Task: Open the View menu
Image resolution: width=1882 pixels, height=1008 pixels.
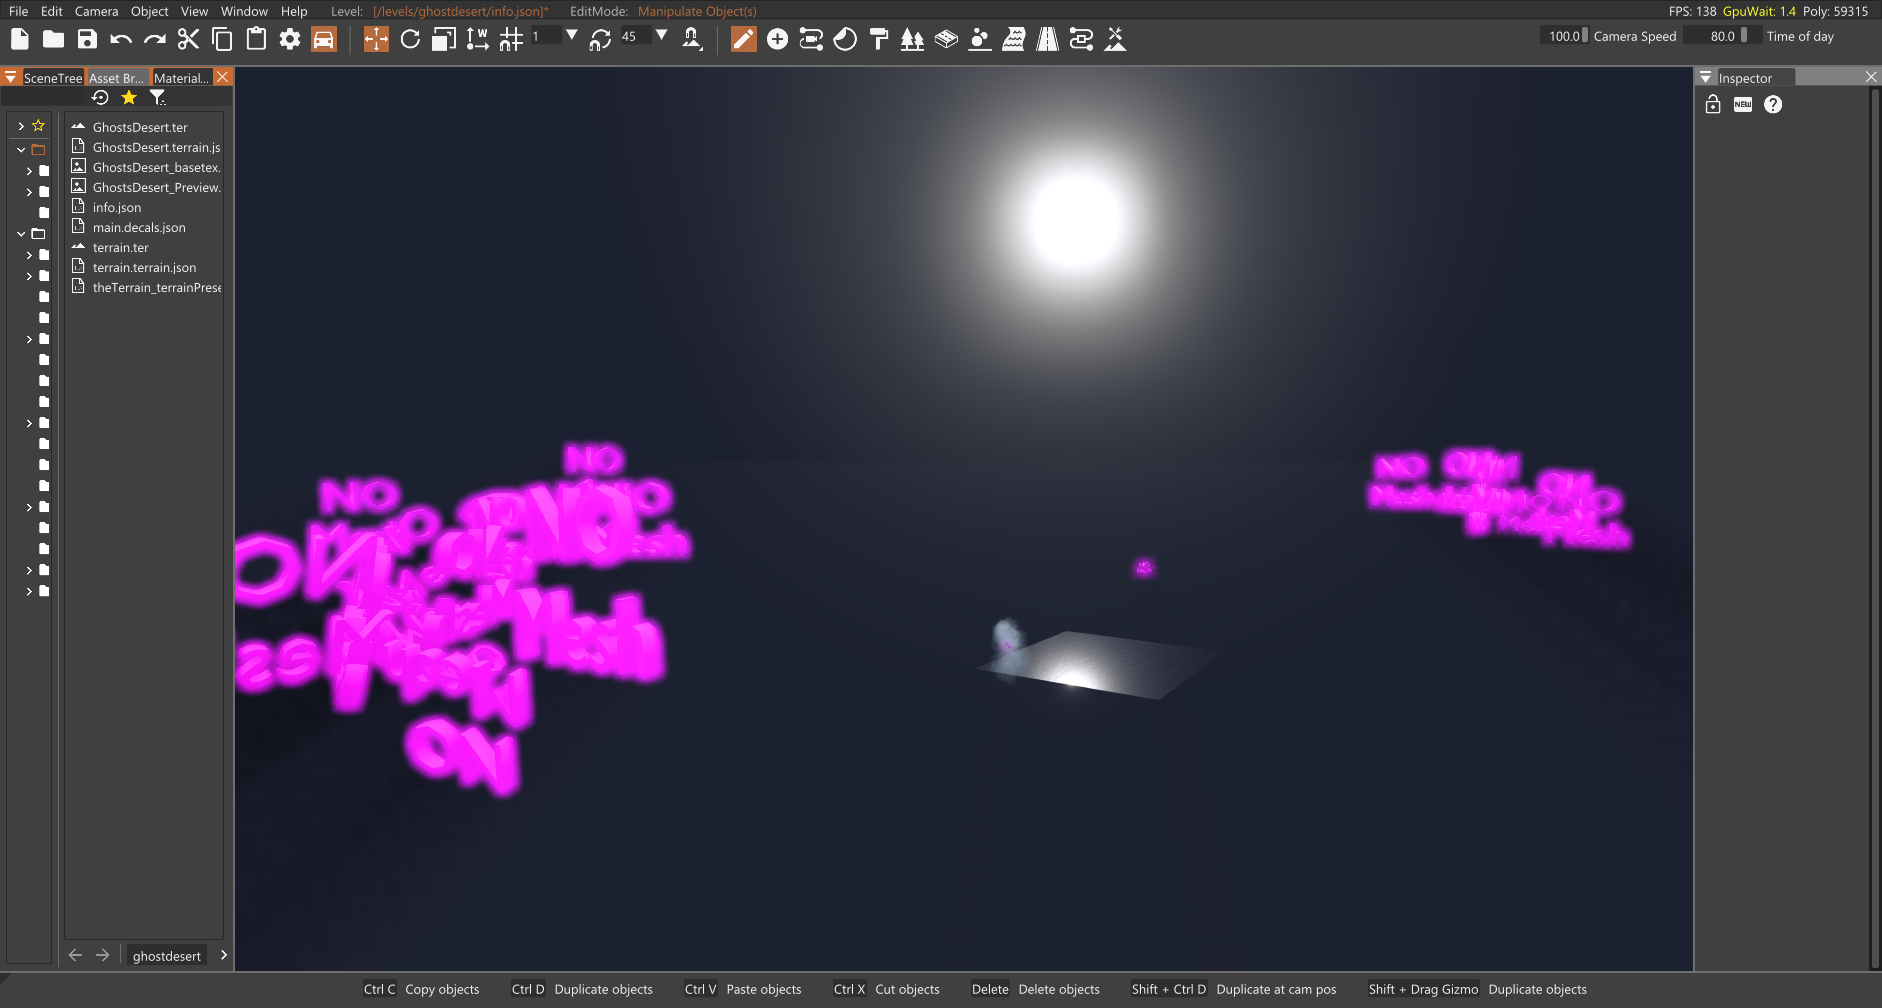Action: (194, 11)
